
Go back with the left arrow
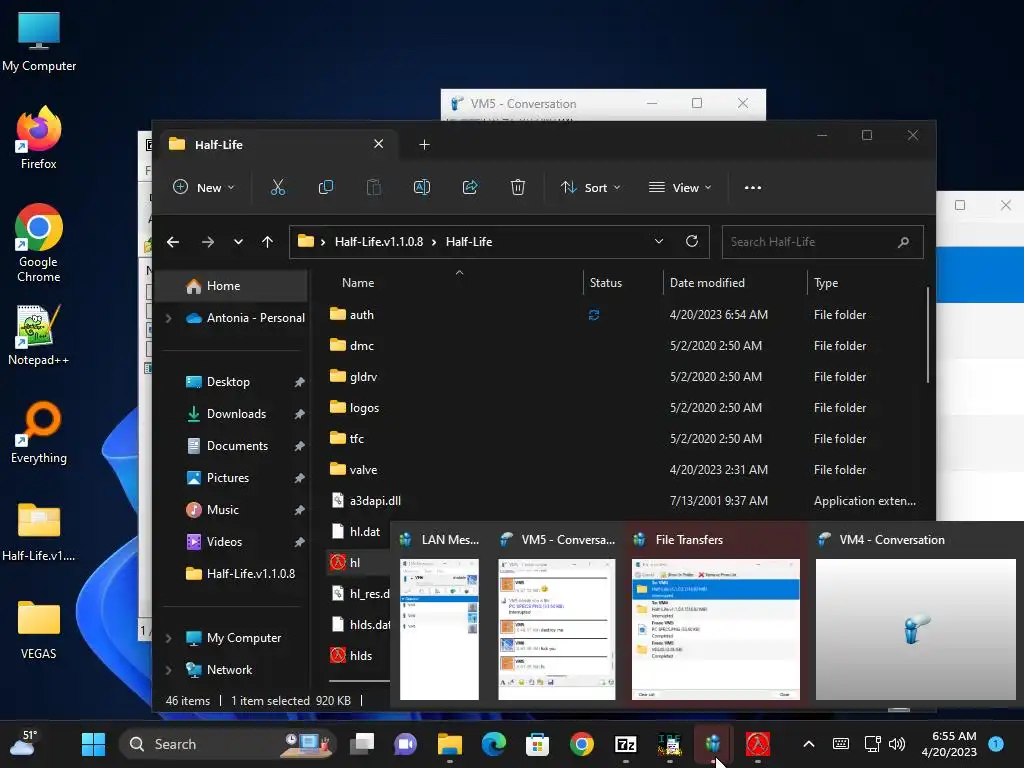pyautogui.click(x=173, y=242)
